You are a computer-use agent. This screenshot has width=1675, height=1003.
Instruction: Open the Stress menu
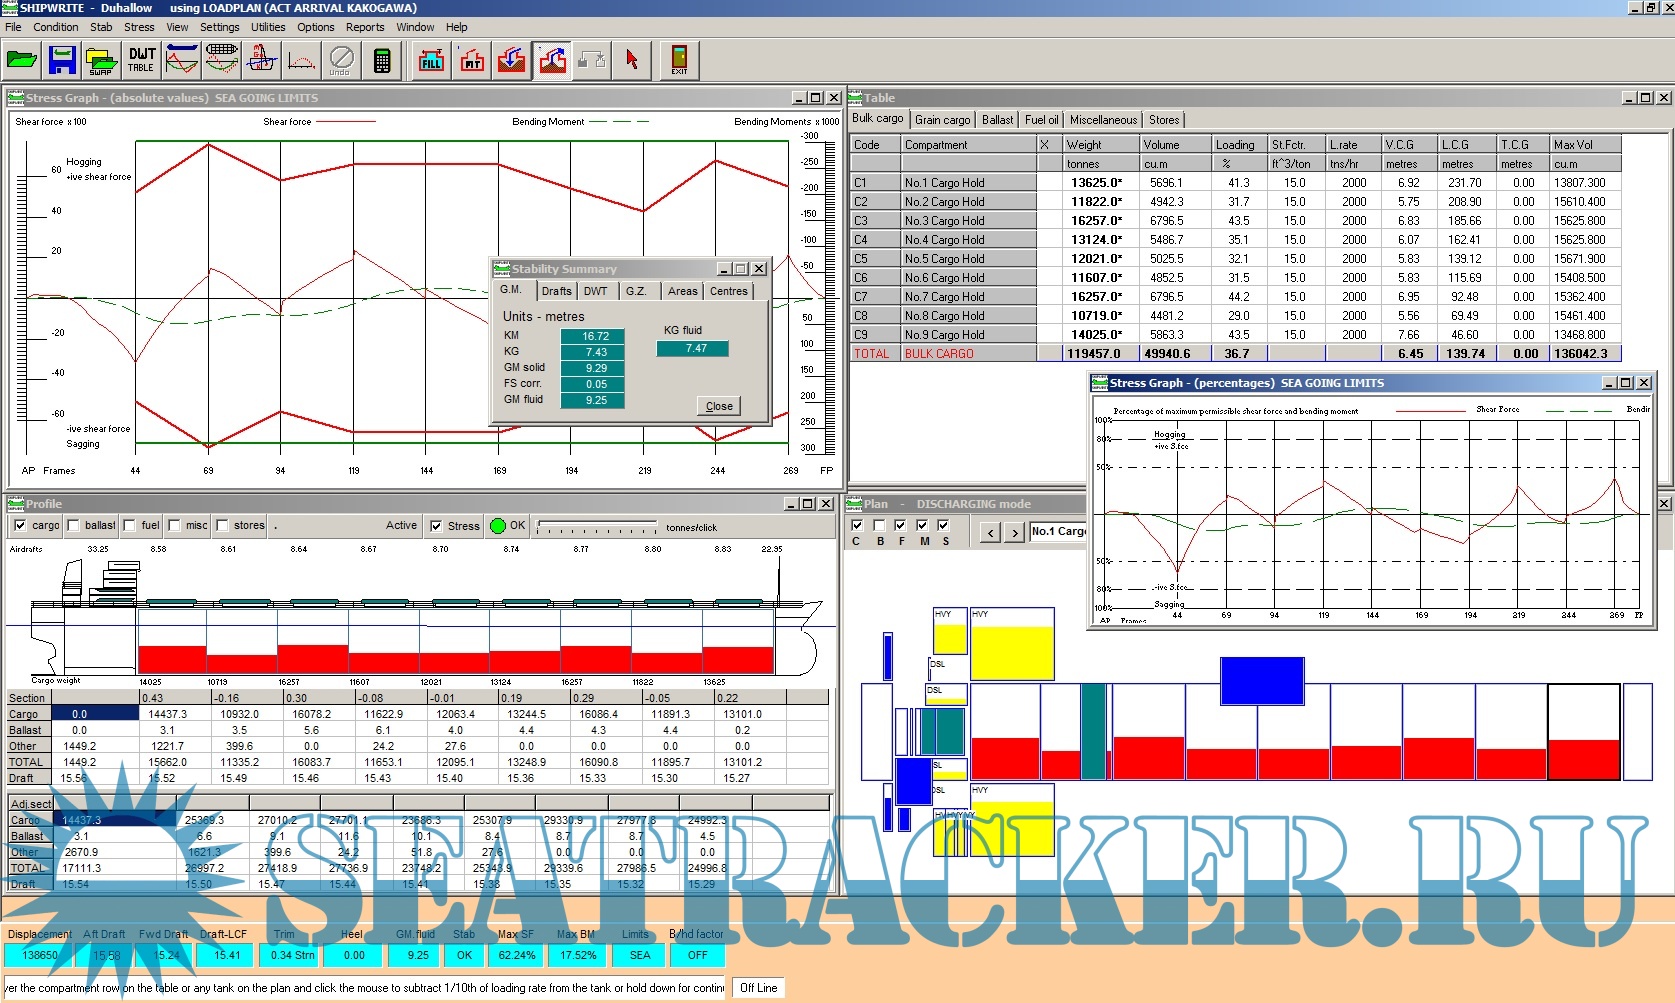[x=139, y=27]
